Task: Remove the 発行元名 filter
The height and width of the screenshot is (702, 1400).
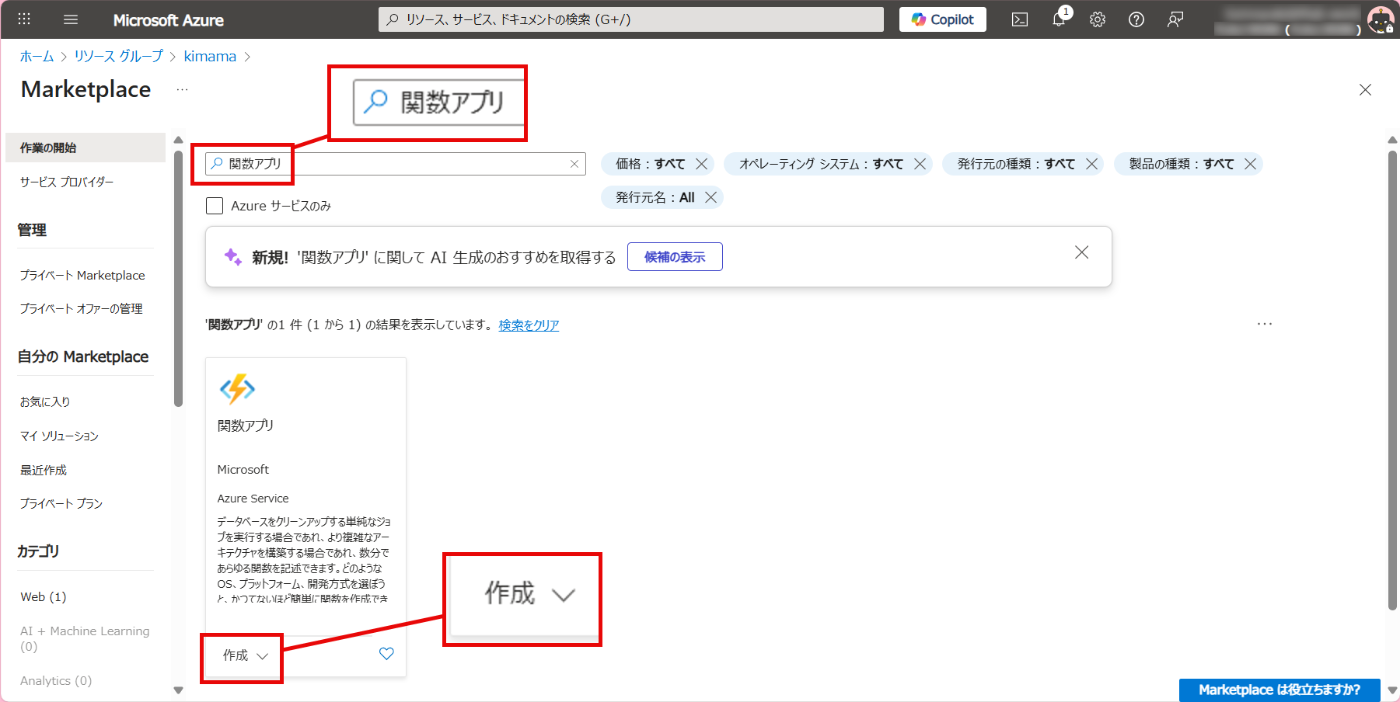Action: click(711, 198)
